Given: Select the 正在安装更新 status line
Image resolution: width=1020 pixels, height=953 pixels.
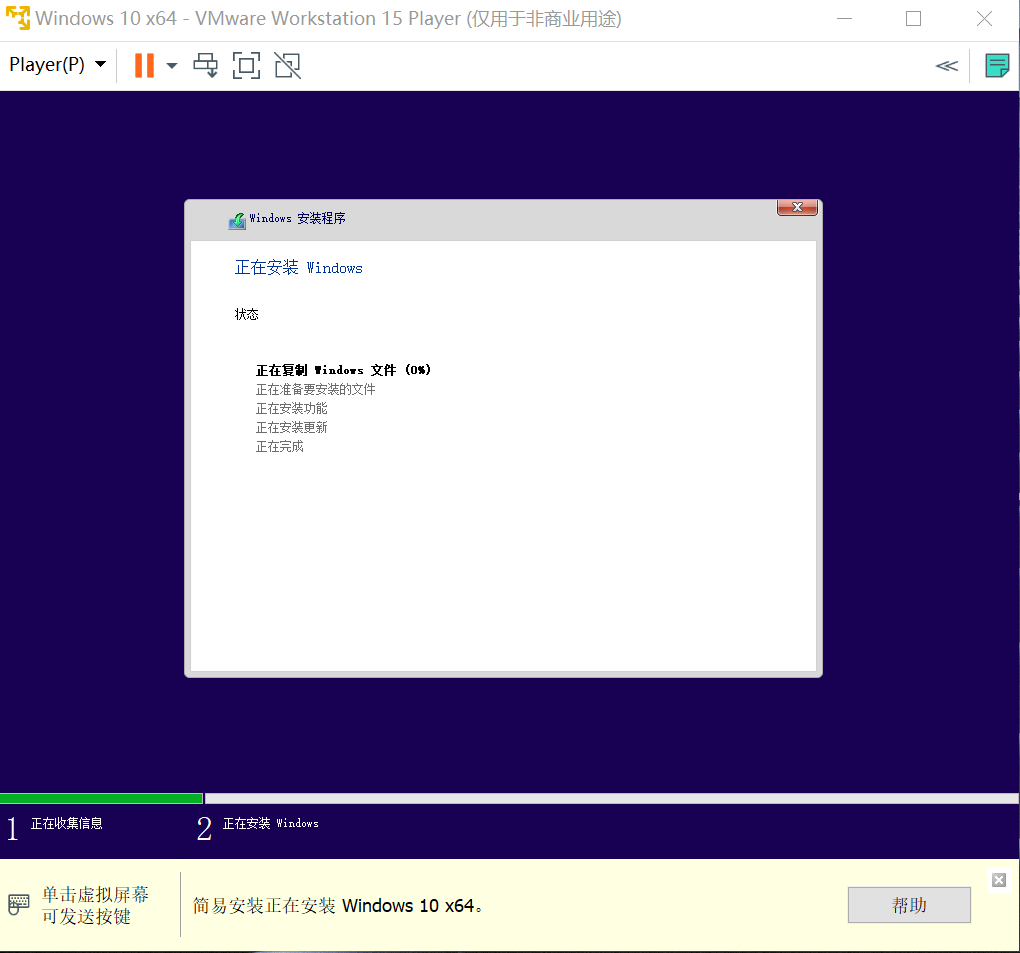Looking at the screenshot, I should 291,427.
